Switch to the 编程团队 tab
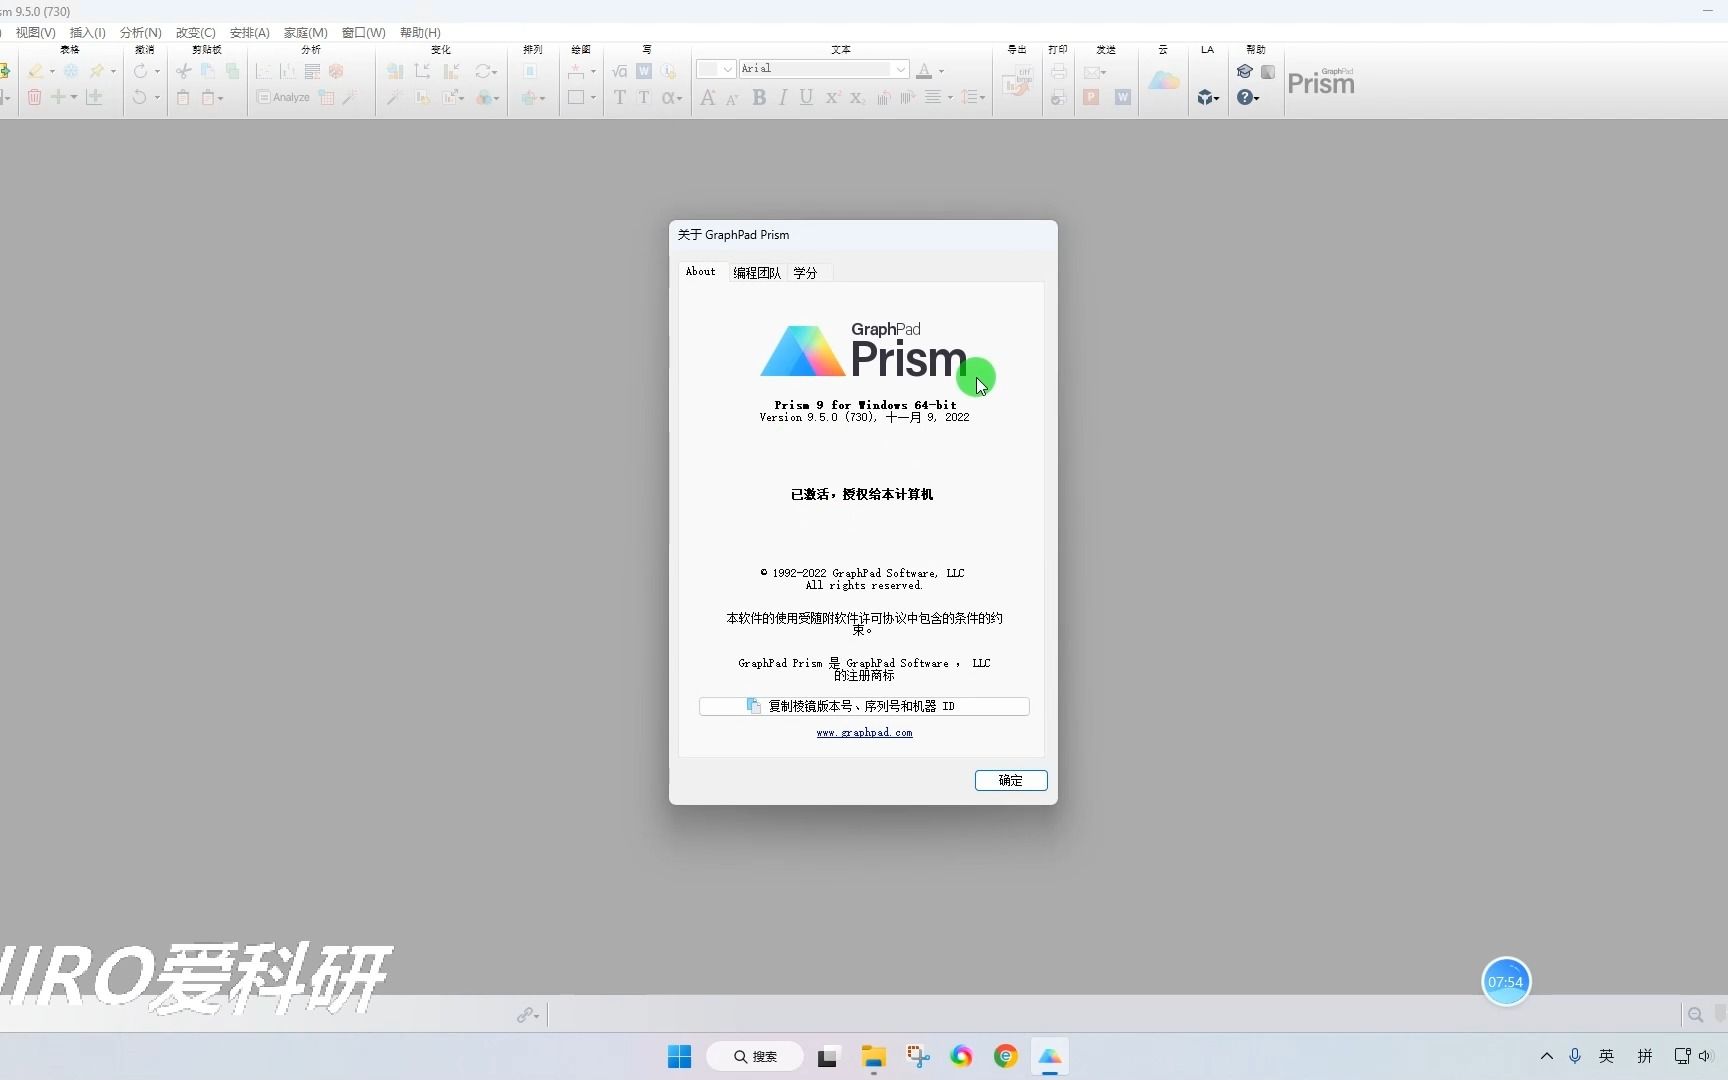Screen dimensions: 1728x1080 point(757,273)
